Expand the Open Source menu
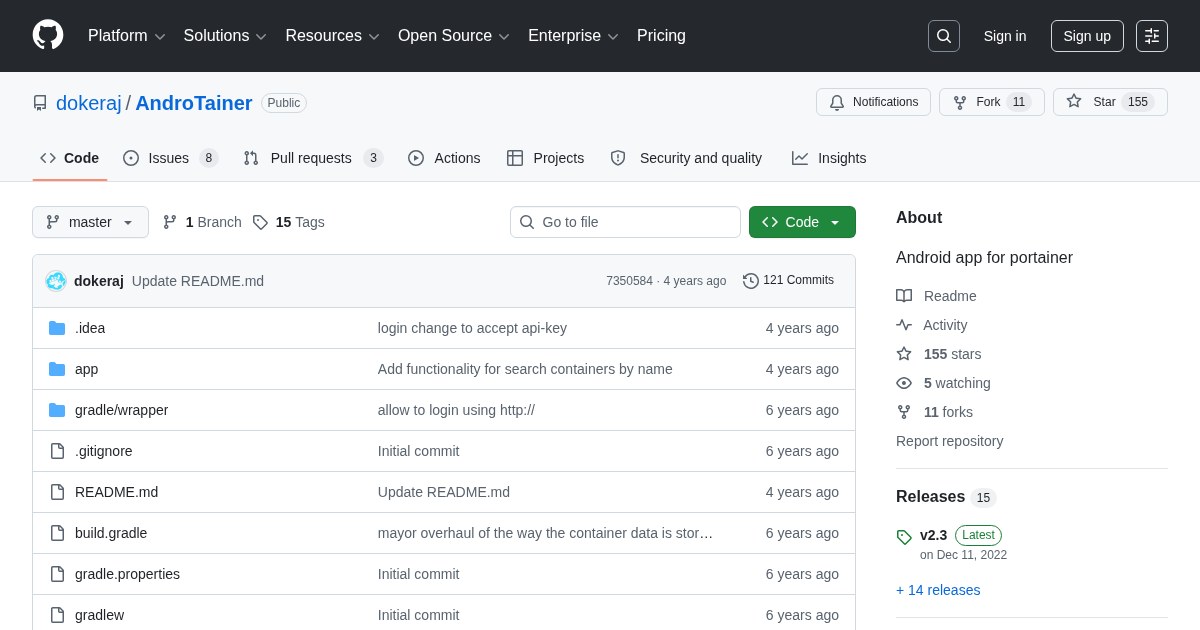This screenshot has width=1200, height=630. point(453,36)
